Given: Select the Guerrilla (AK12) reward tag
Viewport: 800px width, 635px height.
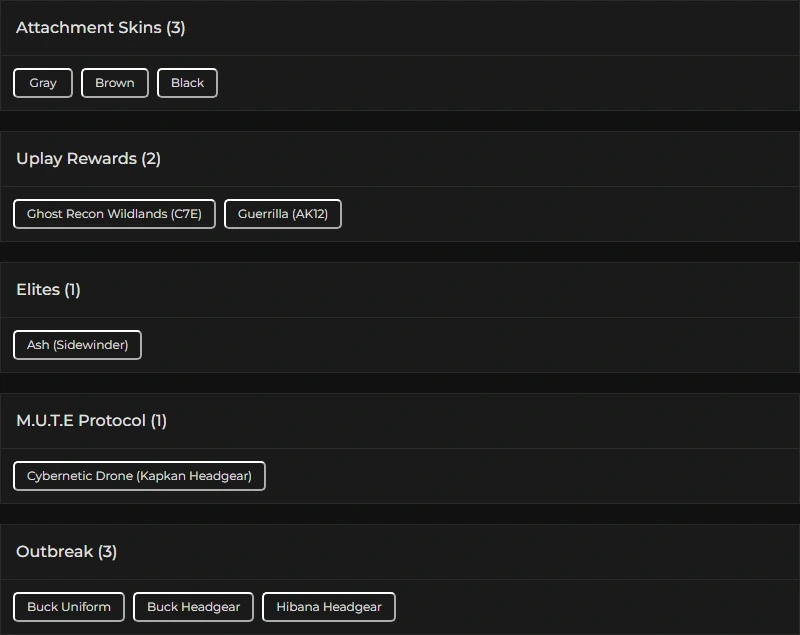Looking at the screenshot, I should click(283, 214).
